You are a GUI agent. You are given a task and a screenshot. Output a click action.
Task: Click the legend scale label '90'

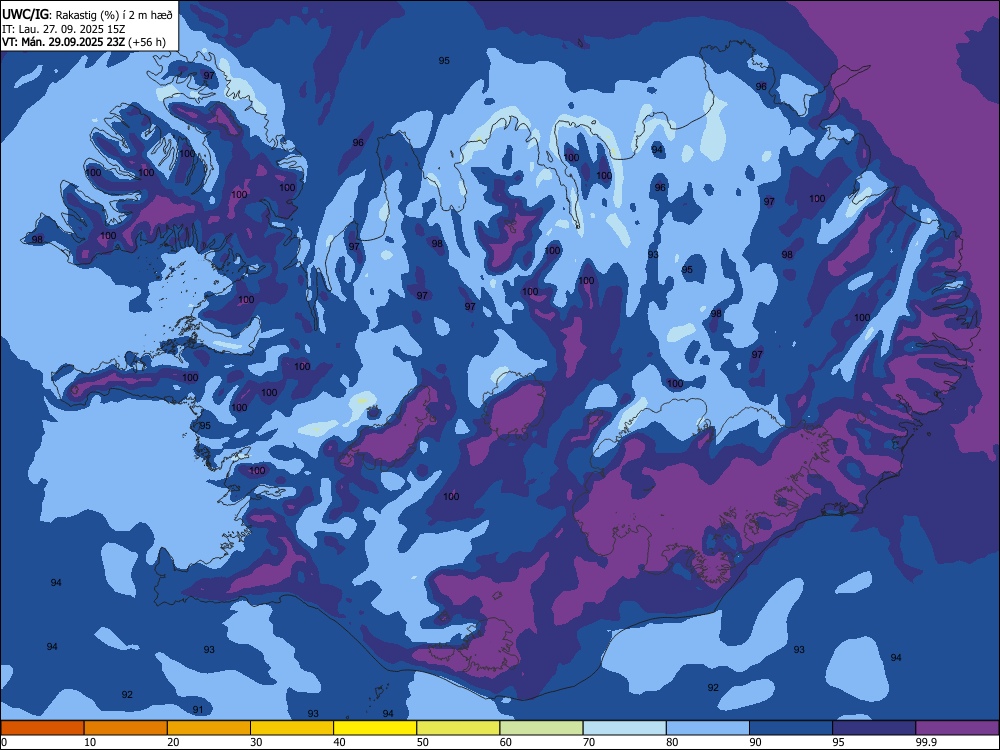tap(755, 742)
